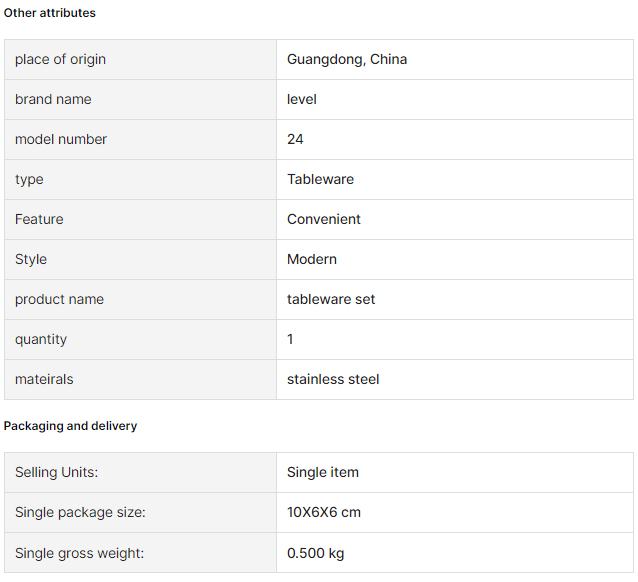
Task: Click the 'tableware set' product name value
Action: [x=331, y=299]
